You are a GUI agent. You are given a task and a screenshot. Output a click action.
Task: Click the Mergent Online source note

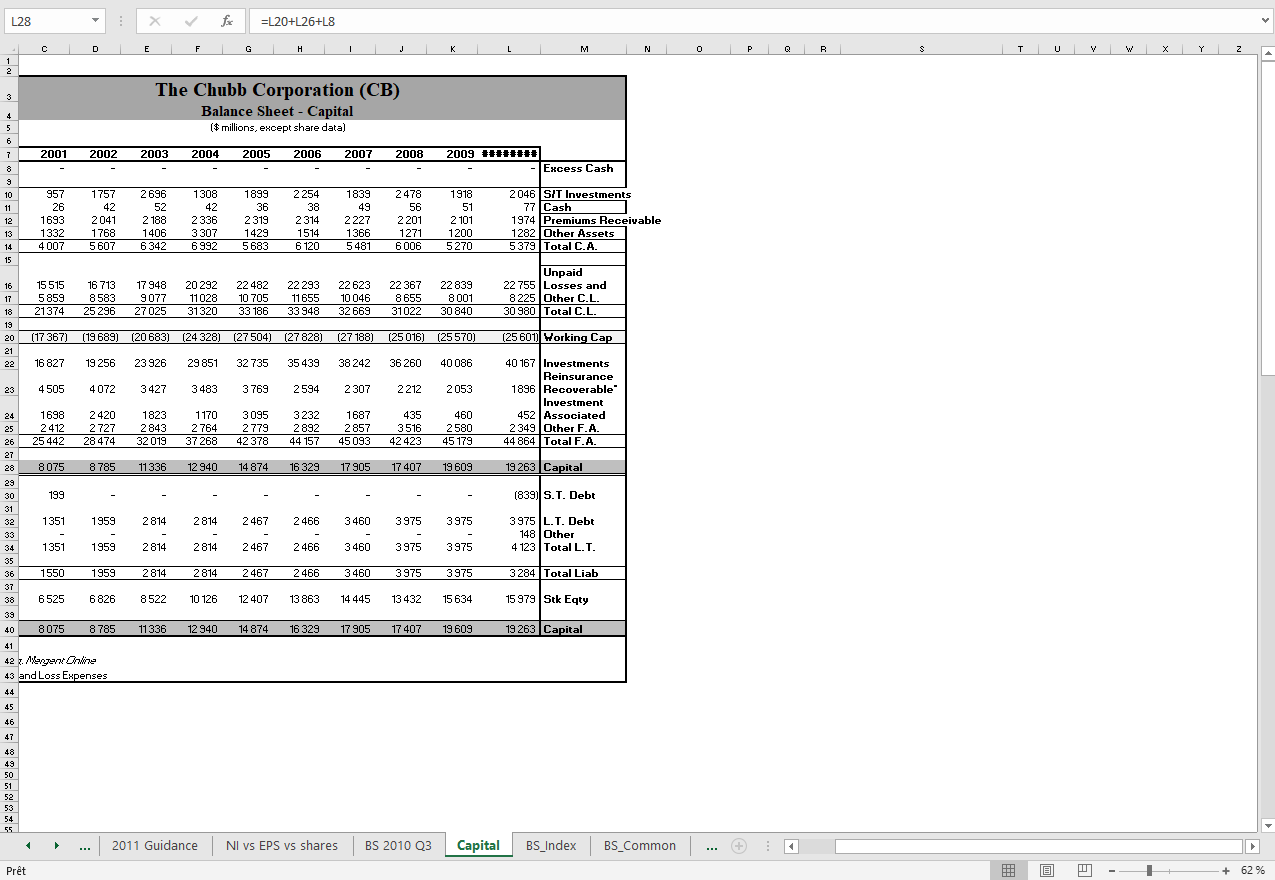59,661
